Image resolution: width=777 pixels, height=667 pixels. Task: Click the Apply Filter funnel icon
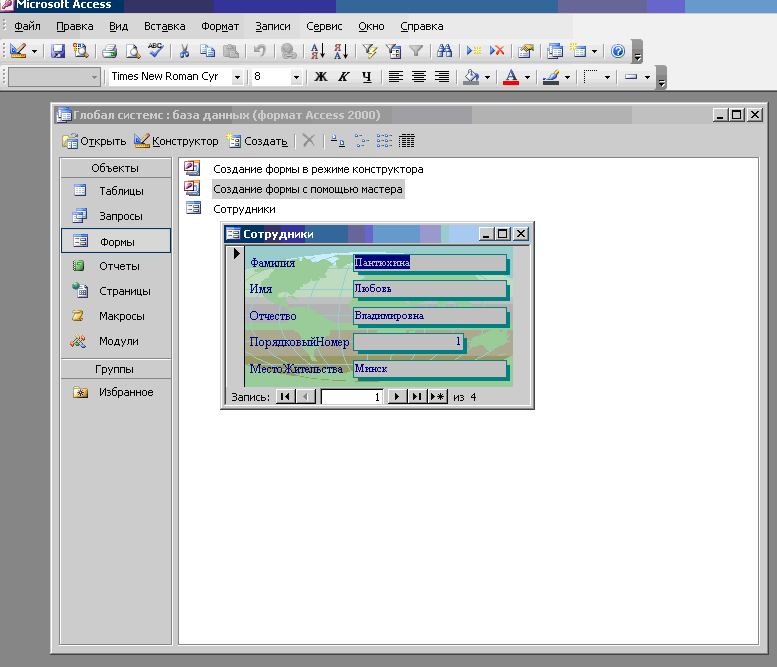pos(416,51)
